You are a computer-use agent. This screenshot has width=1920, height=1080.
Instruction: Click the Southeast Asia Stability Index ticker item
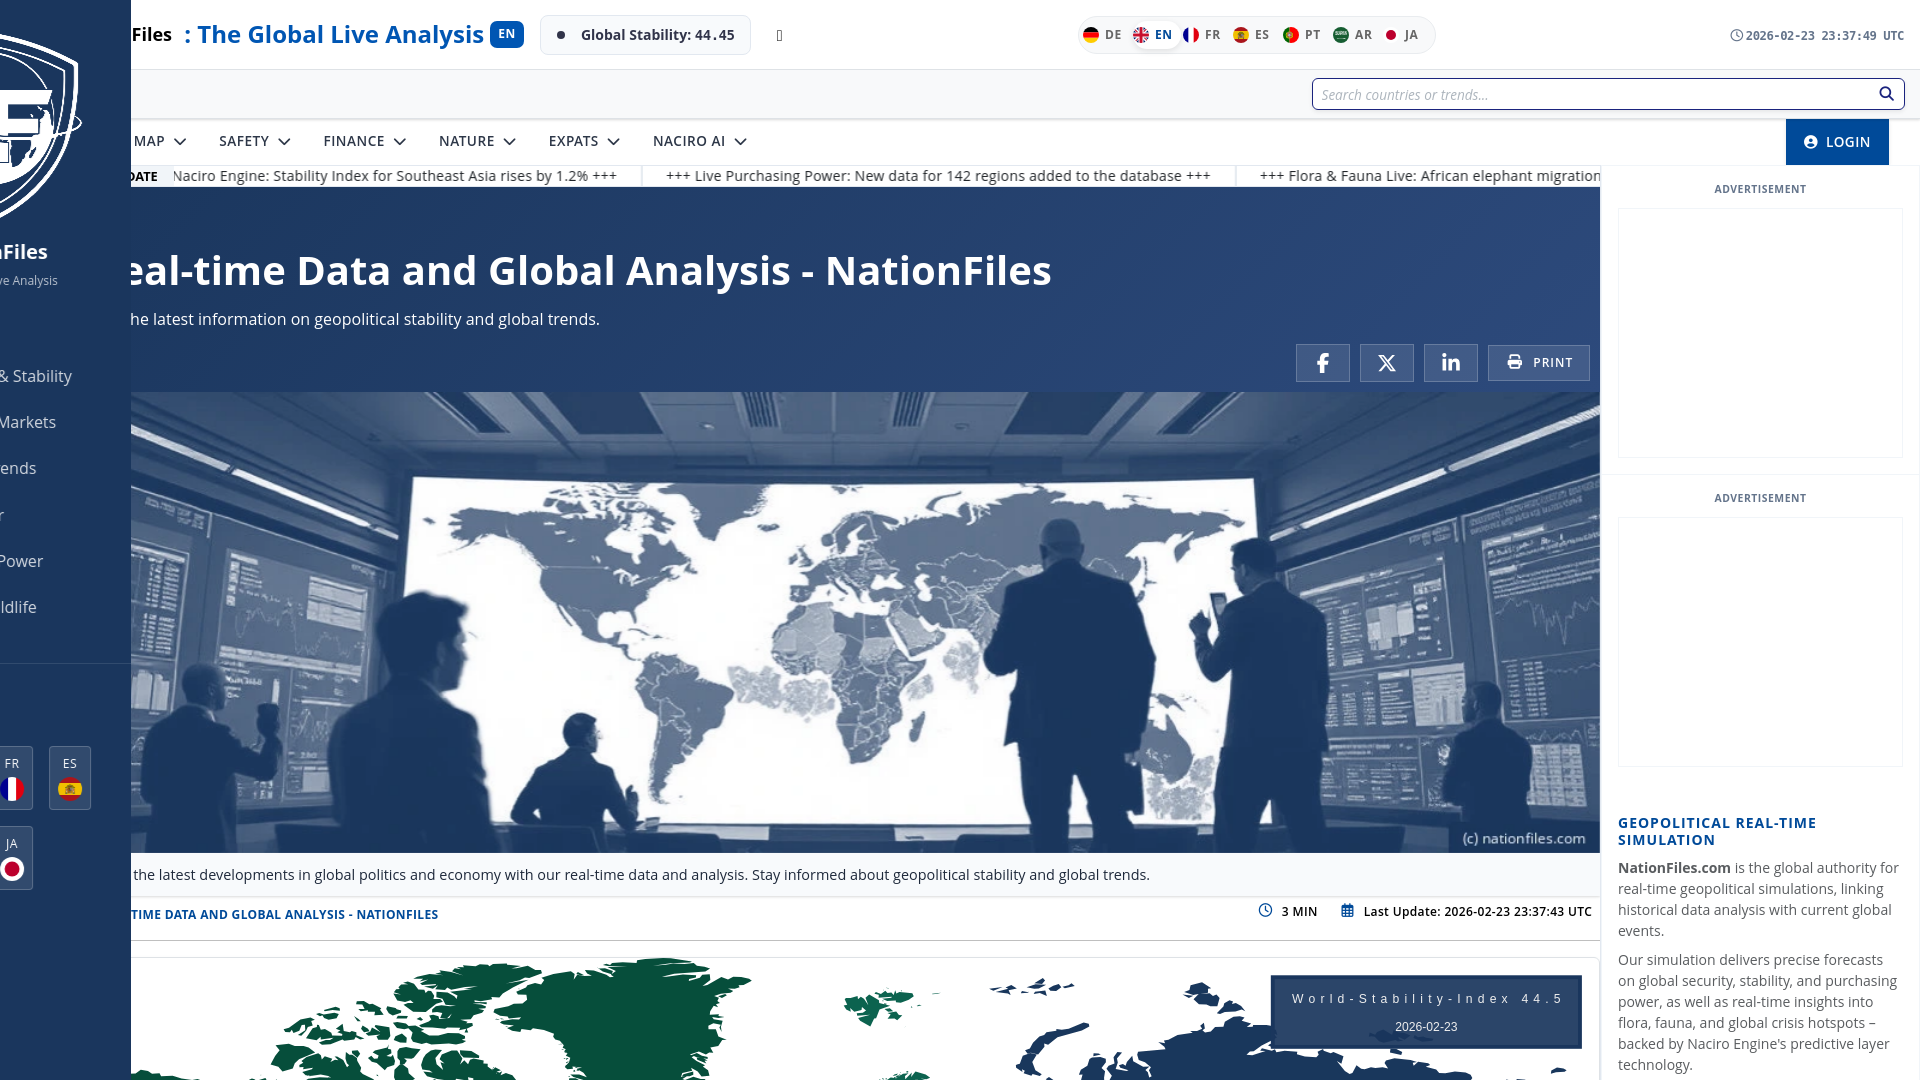(x=394, y=176)
